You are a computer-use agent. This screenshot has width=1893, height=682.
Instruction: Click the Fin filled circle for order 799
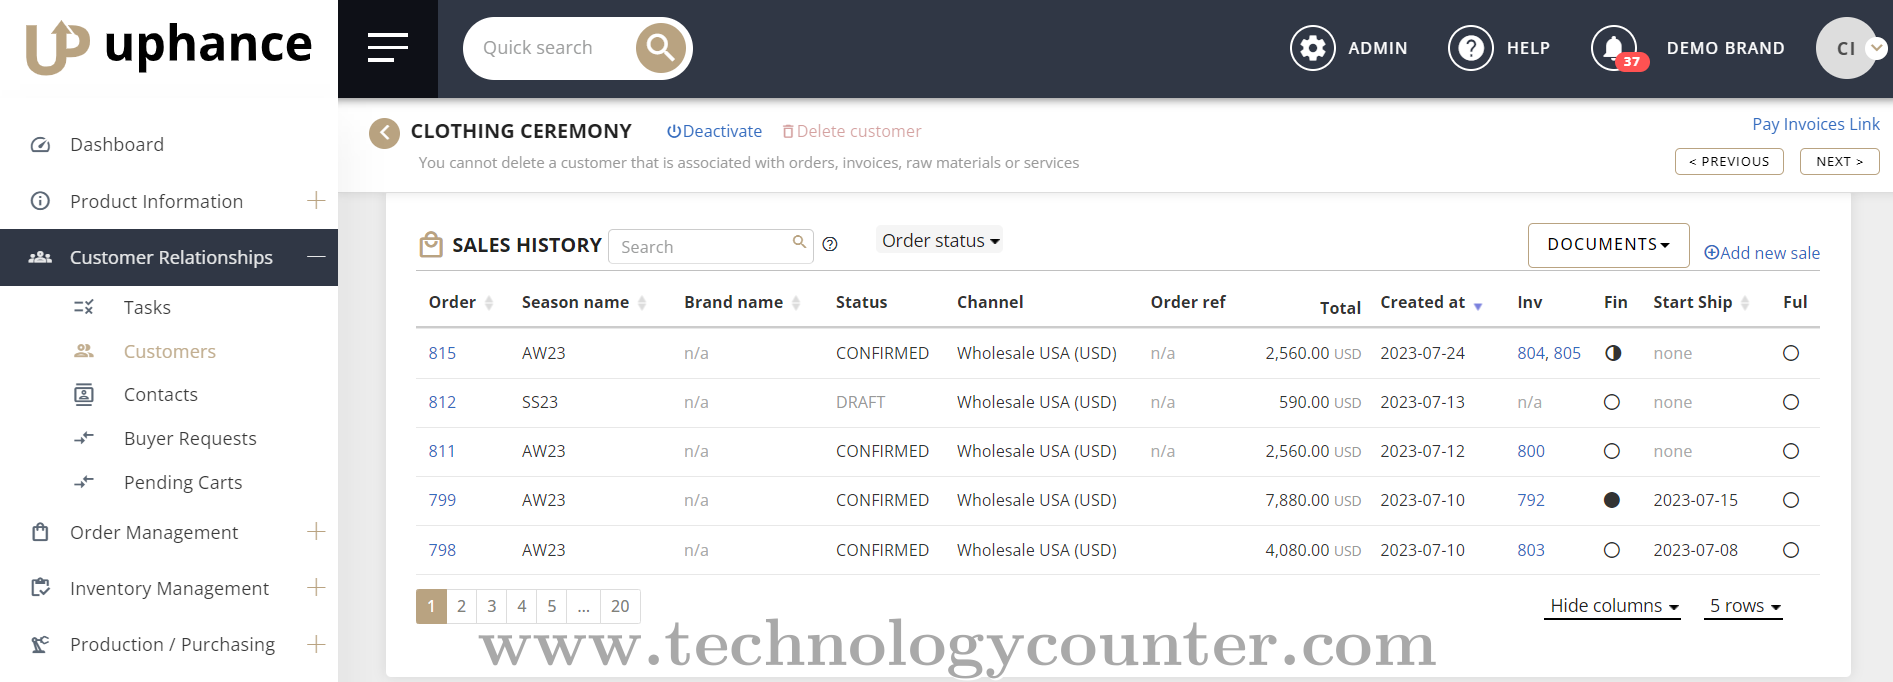pos(1612,500)
